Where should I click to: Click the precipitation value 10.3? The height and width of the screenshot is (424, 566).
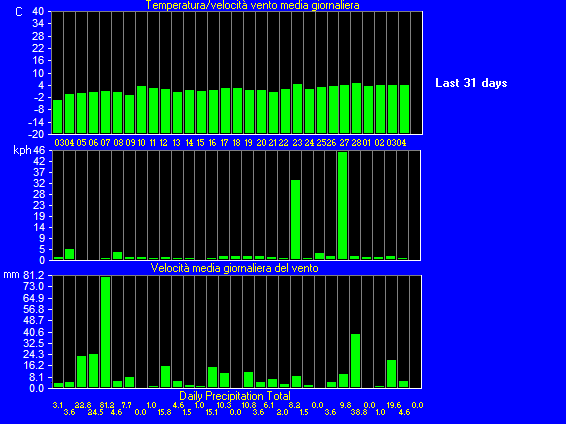click(224, 405)
